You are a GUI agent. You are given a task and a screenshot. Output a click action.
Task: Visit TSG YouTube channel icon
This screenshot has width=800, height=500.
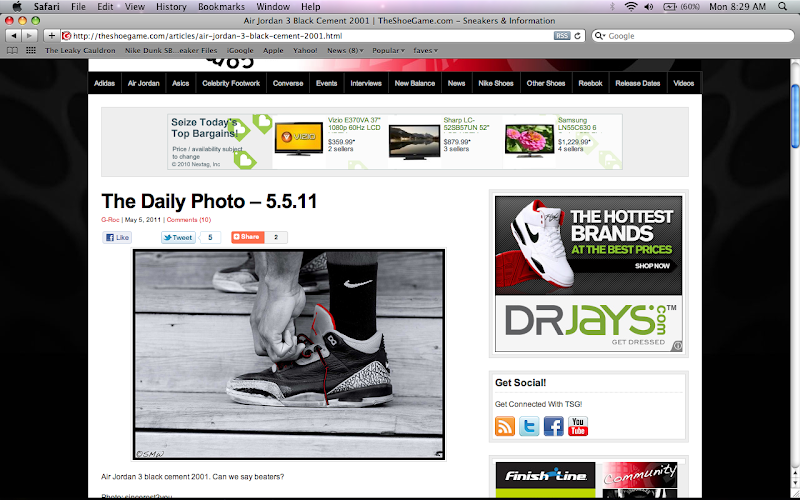click(x=578, y=426)
